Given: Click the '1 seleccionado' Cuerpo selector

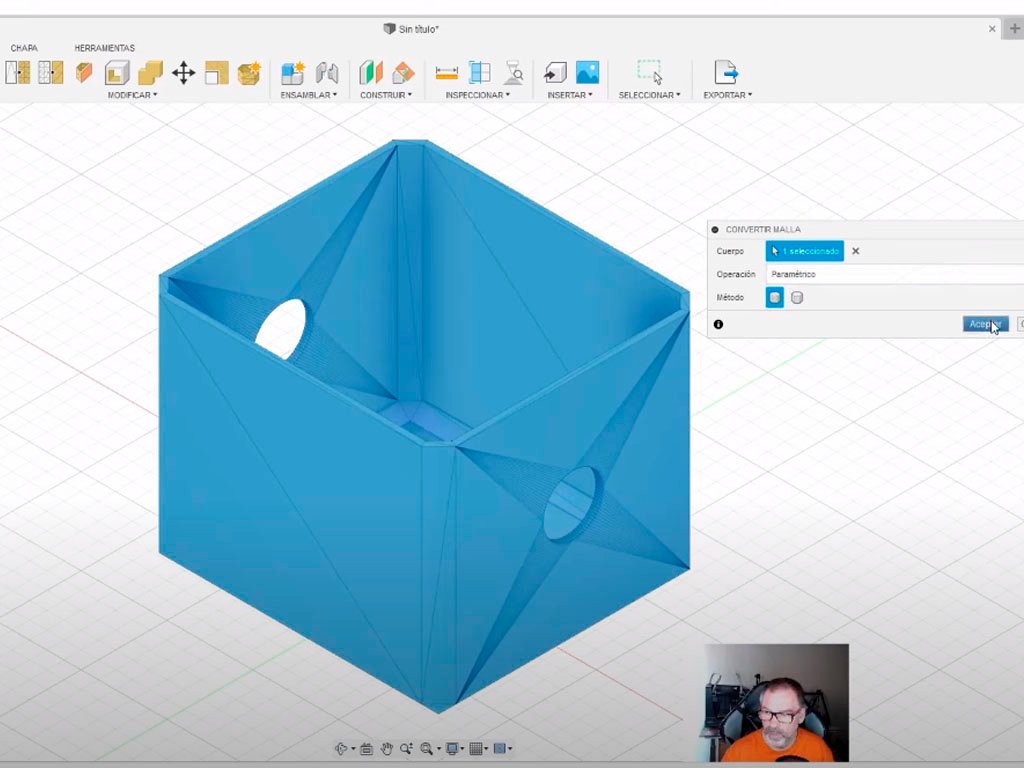Looking at the screenshot, I should point(805,251).
